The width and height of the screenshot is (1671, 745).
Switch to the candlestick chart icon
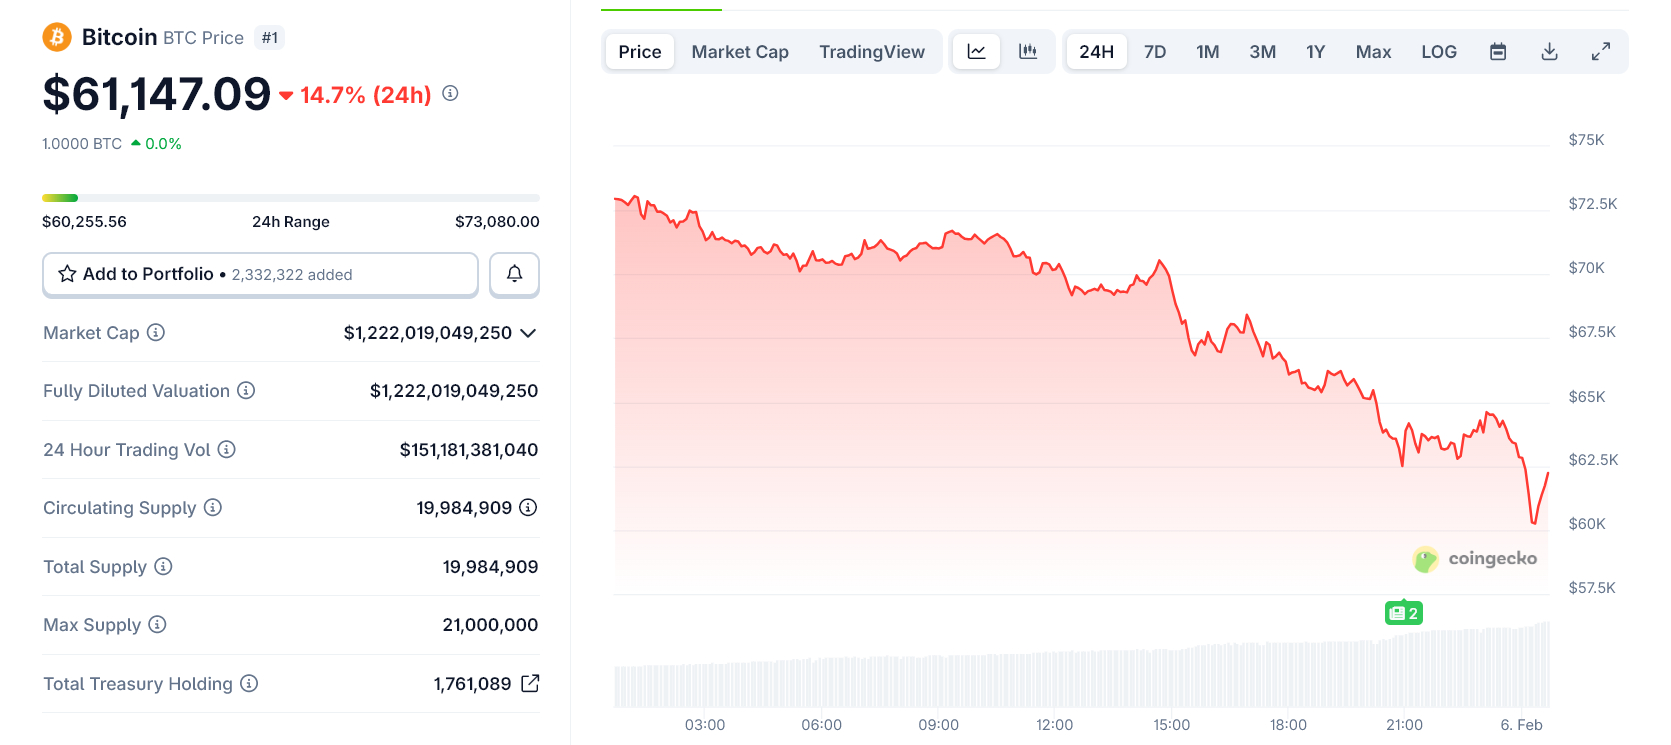[1028, 51]
